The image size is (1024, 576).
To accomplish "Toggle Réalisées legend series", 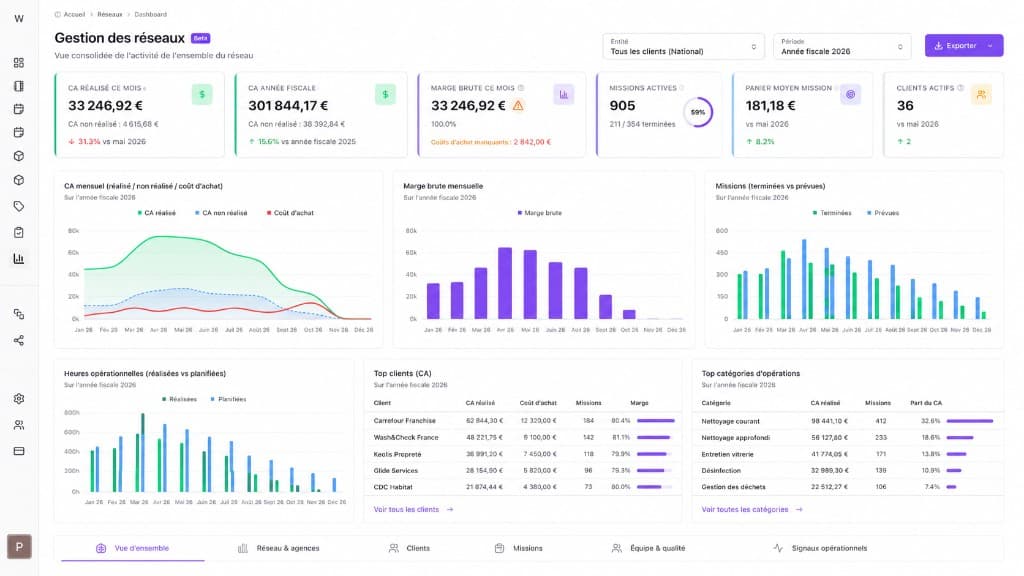I will [x=180, y=399].
